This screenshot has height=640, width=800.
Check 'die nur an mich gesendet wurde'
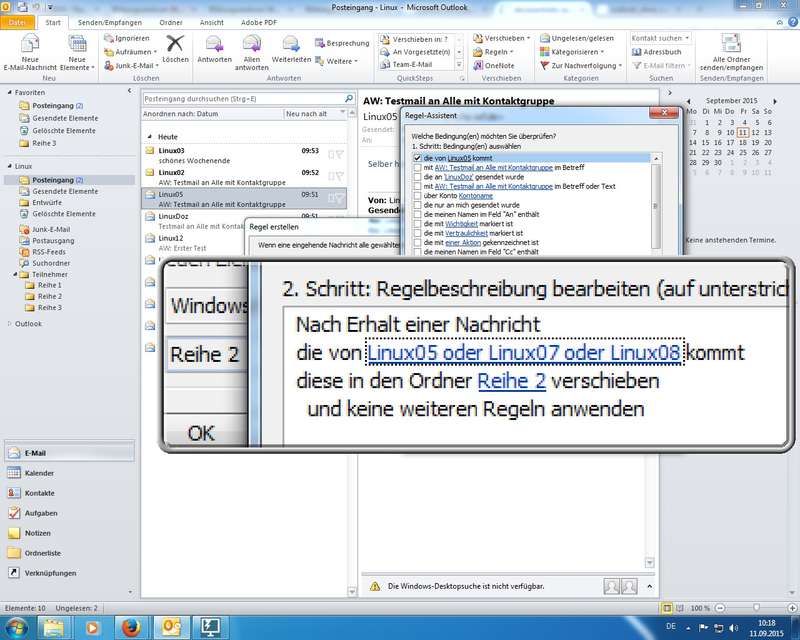417,205
